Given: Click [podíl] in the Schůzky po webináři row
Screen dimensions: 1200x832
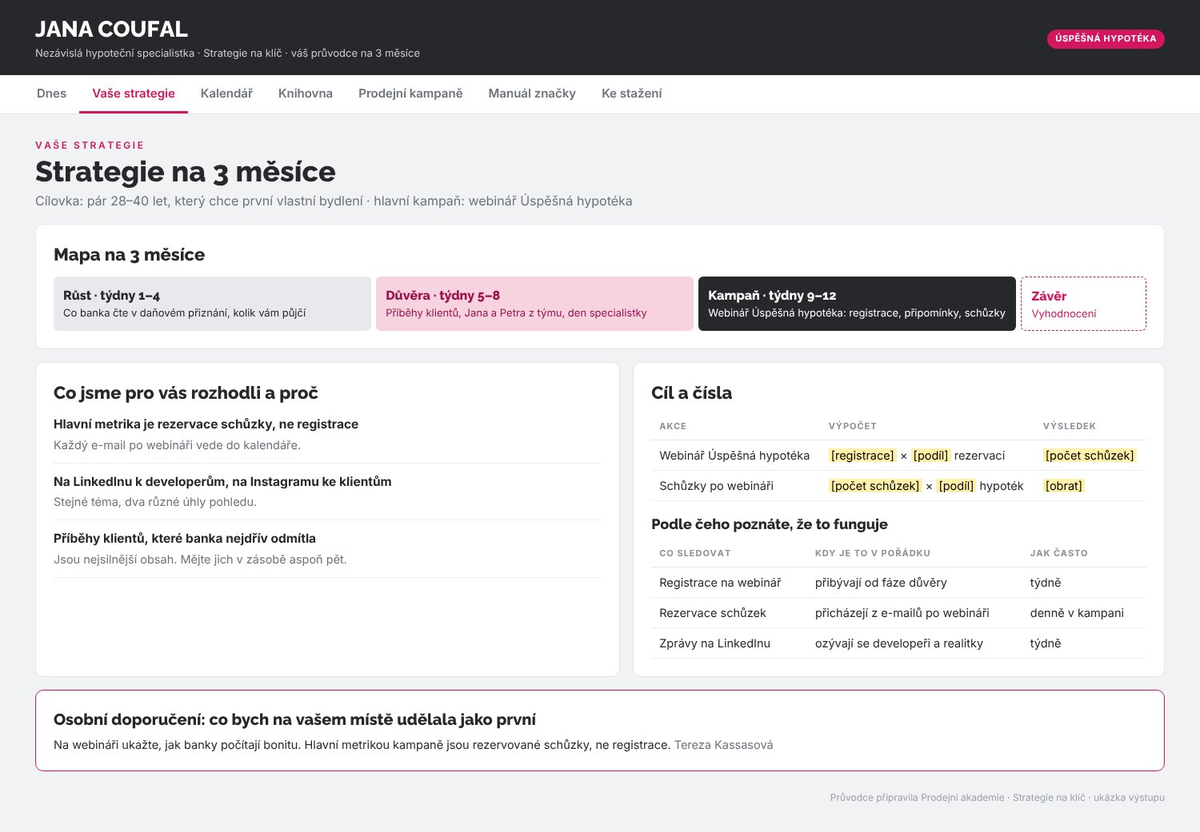Looking at the screenshot, I should 956,486.
